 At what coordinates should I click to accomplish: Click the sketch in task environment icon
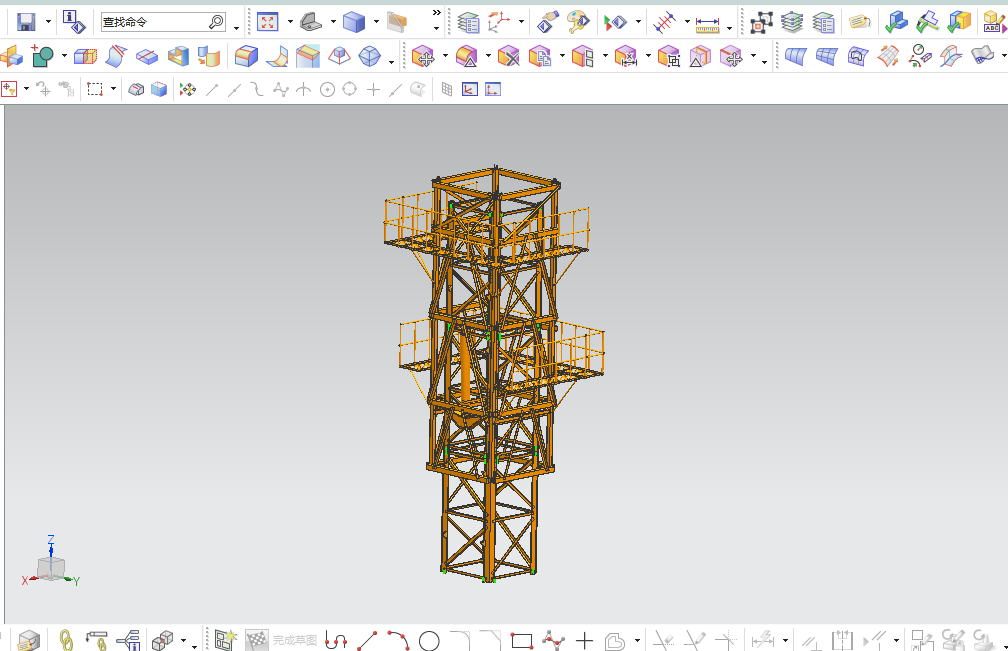tap(226, 640)
